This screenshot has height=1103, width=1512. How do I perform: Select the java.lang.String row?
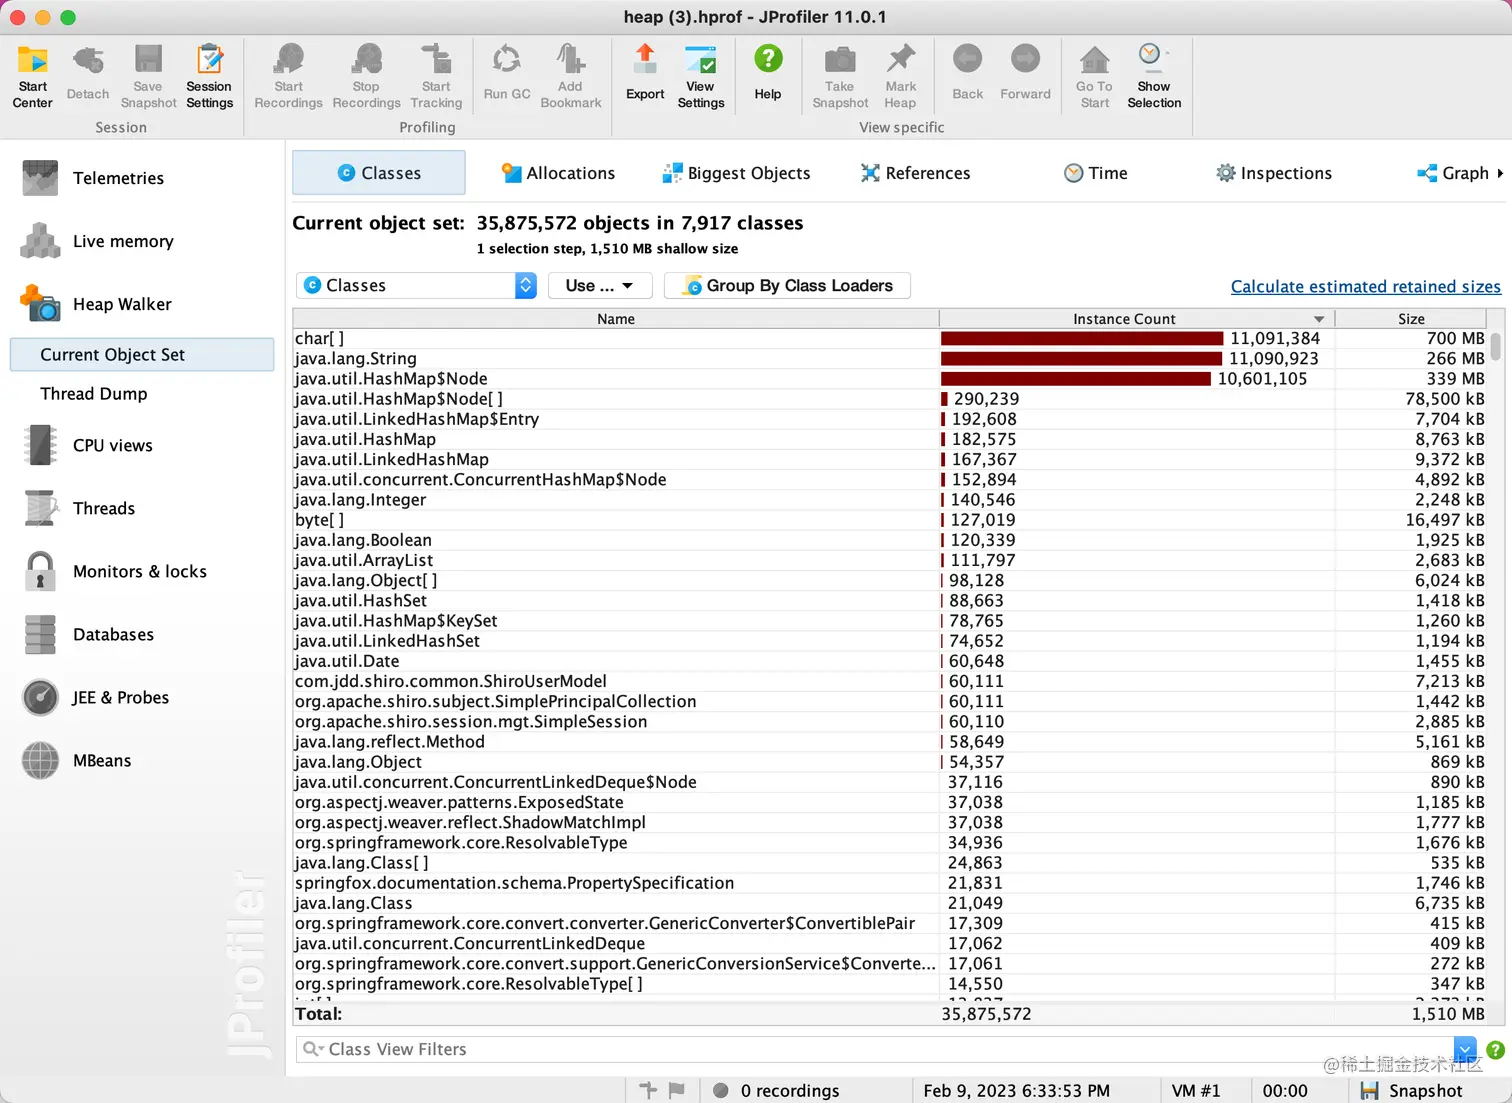[890, 359]
